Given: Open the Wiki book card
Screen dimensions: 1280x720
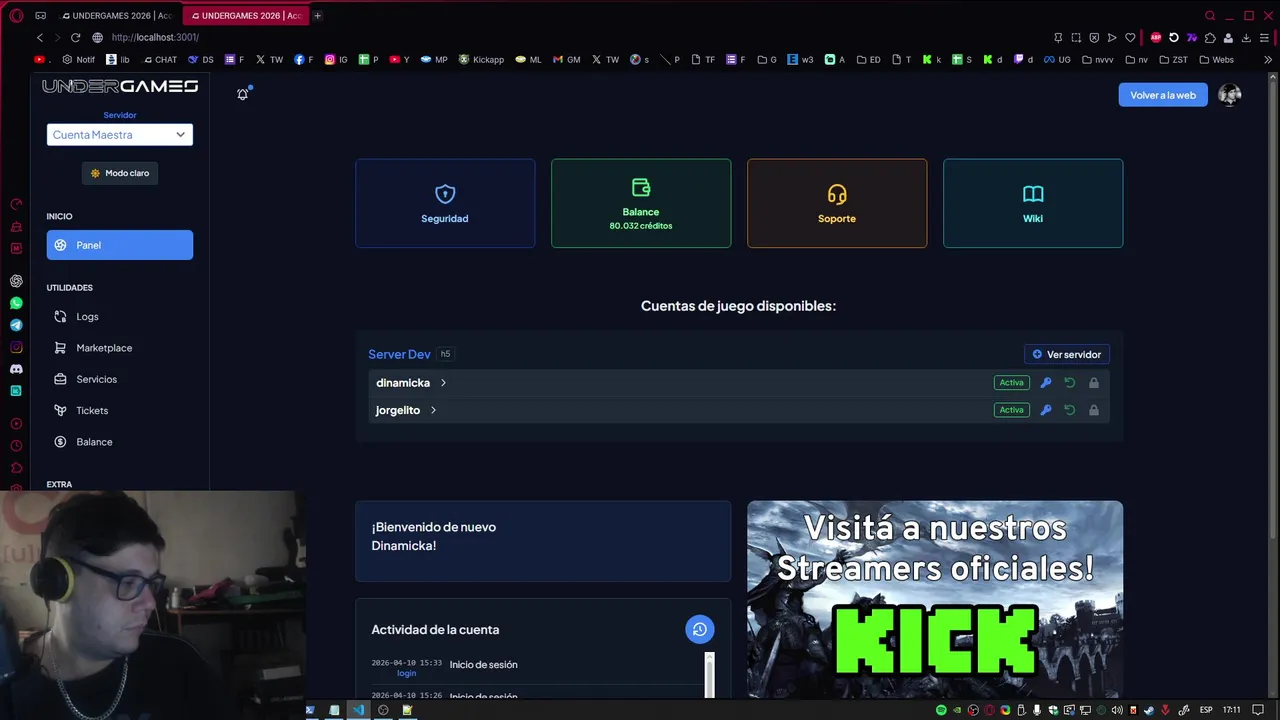Looking at the screenshot, I should (x=1033, y=203).
